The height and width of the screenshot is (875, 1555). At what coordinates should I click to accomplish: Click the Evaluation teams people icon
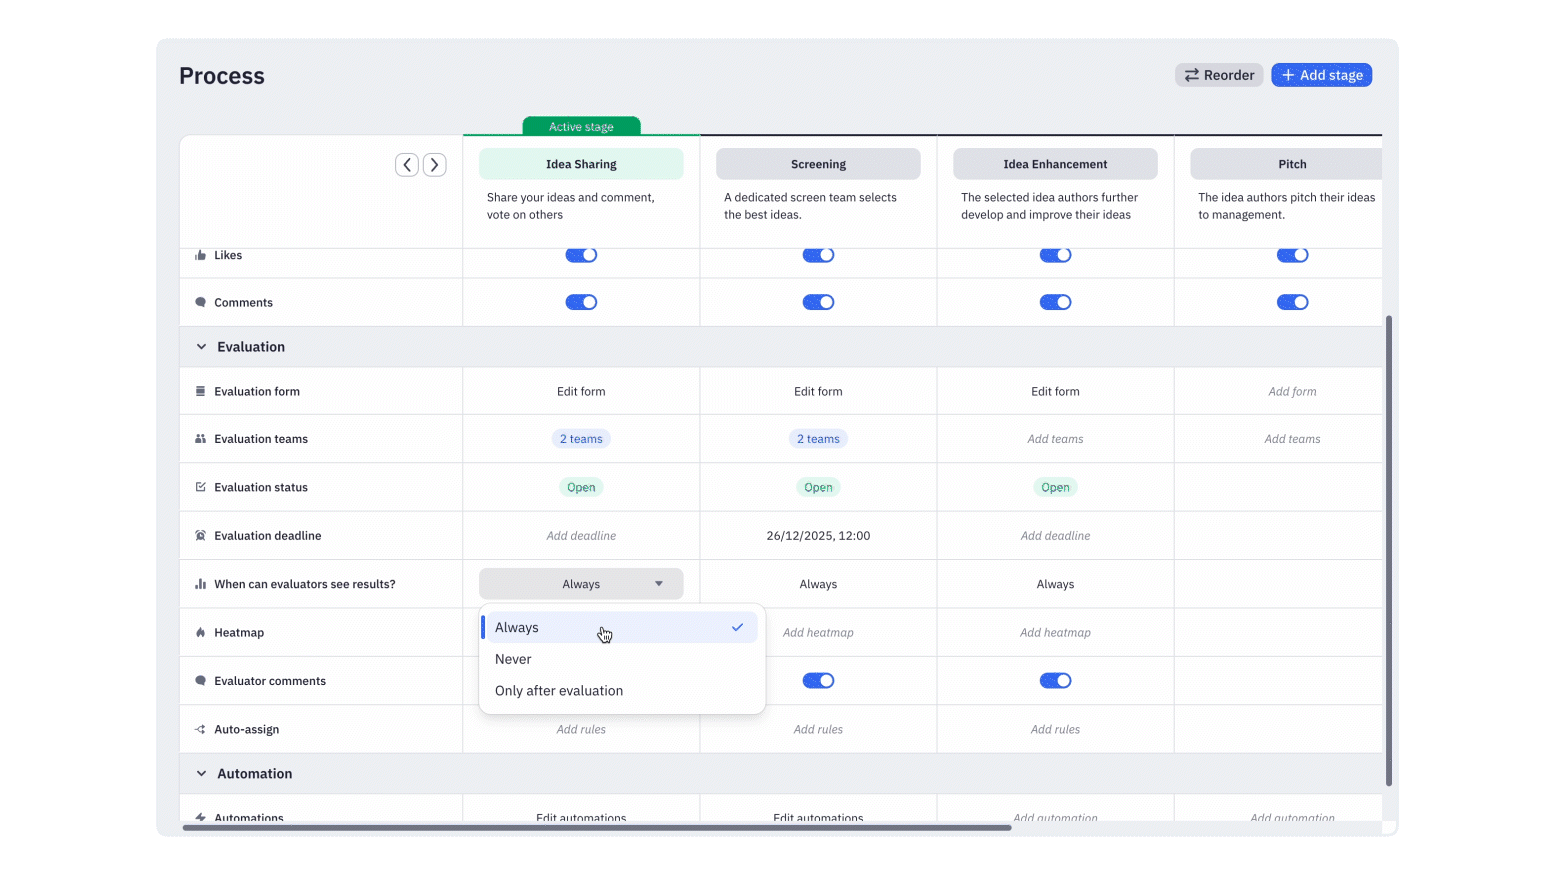(x=200, y=439)
